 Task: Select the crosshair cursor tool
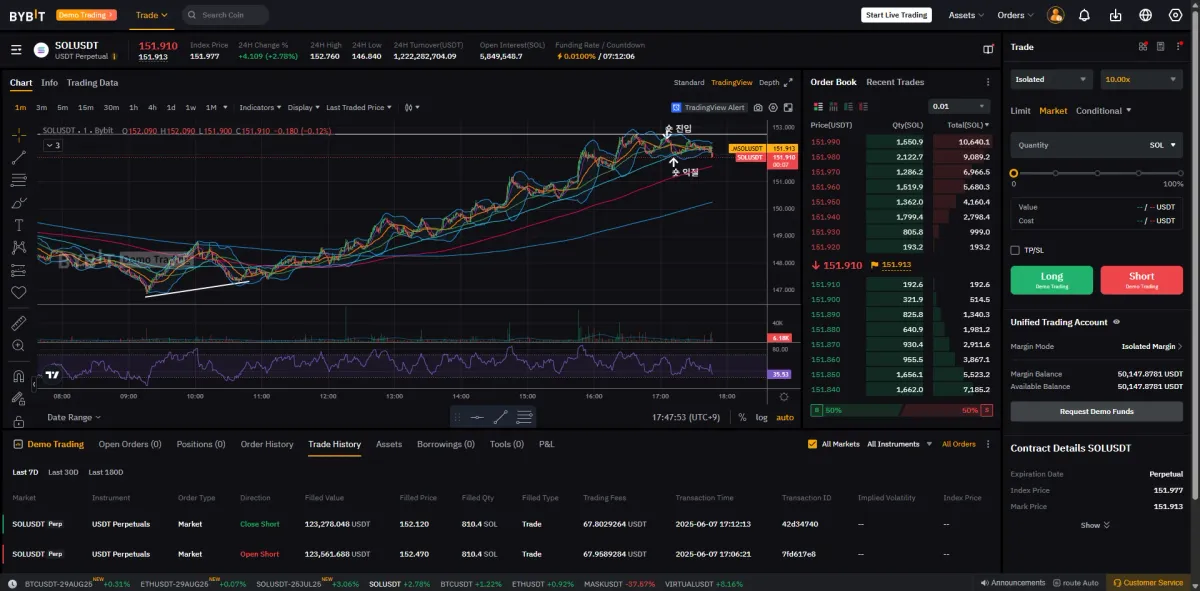[19, 135]
